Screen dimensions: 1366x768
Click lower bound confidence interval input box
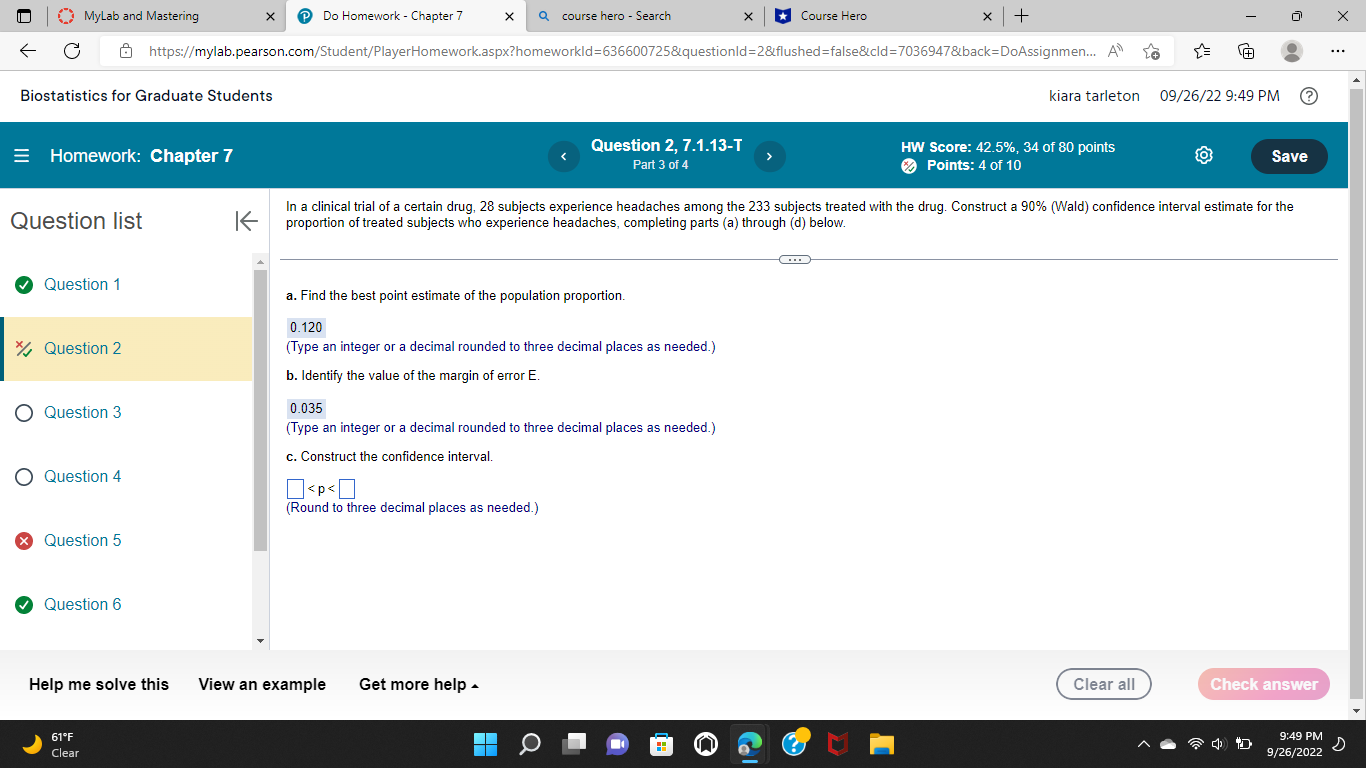295,489
